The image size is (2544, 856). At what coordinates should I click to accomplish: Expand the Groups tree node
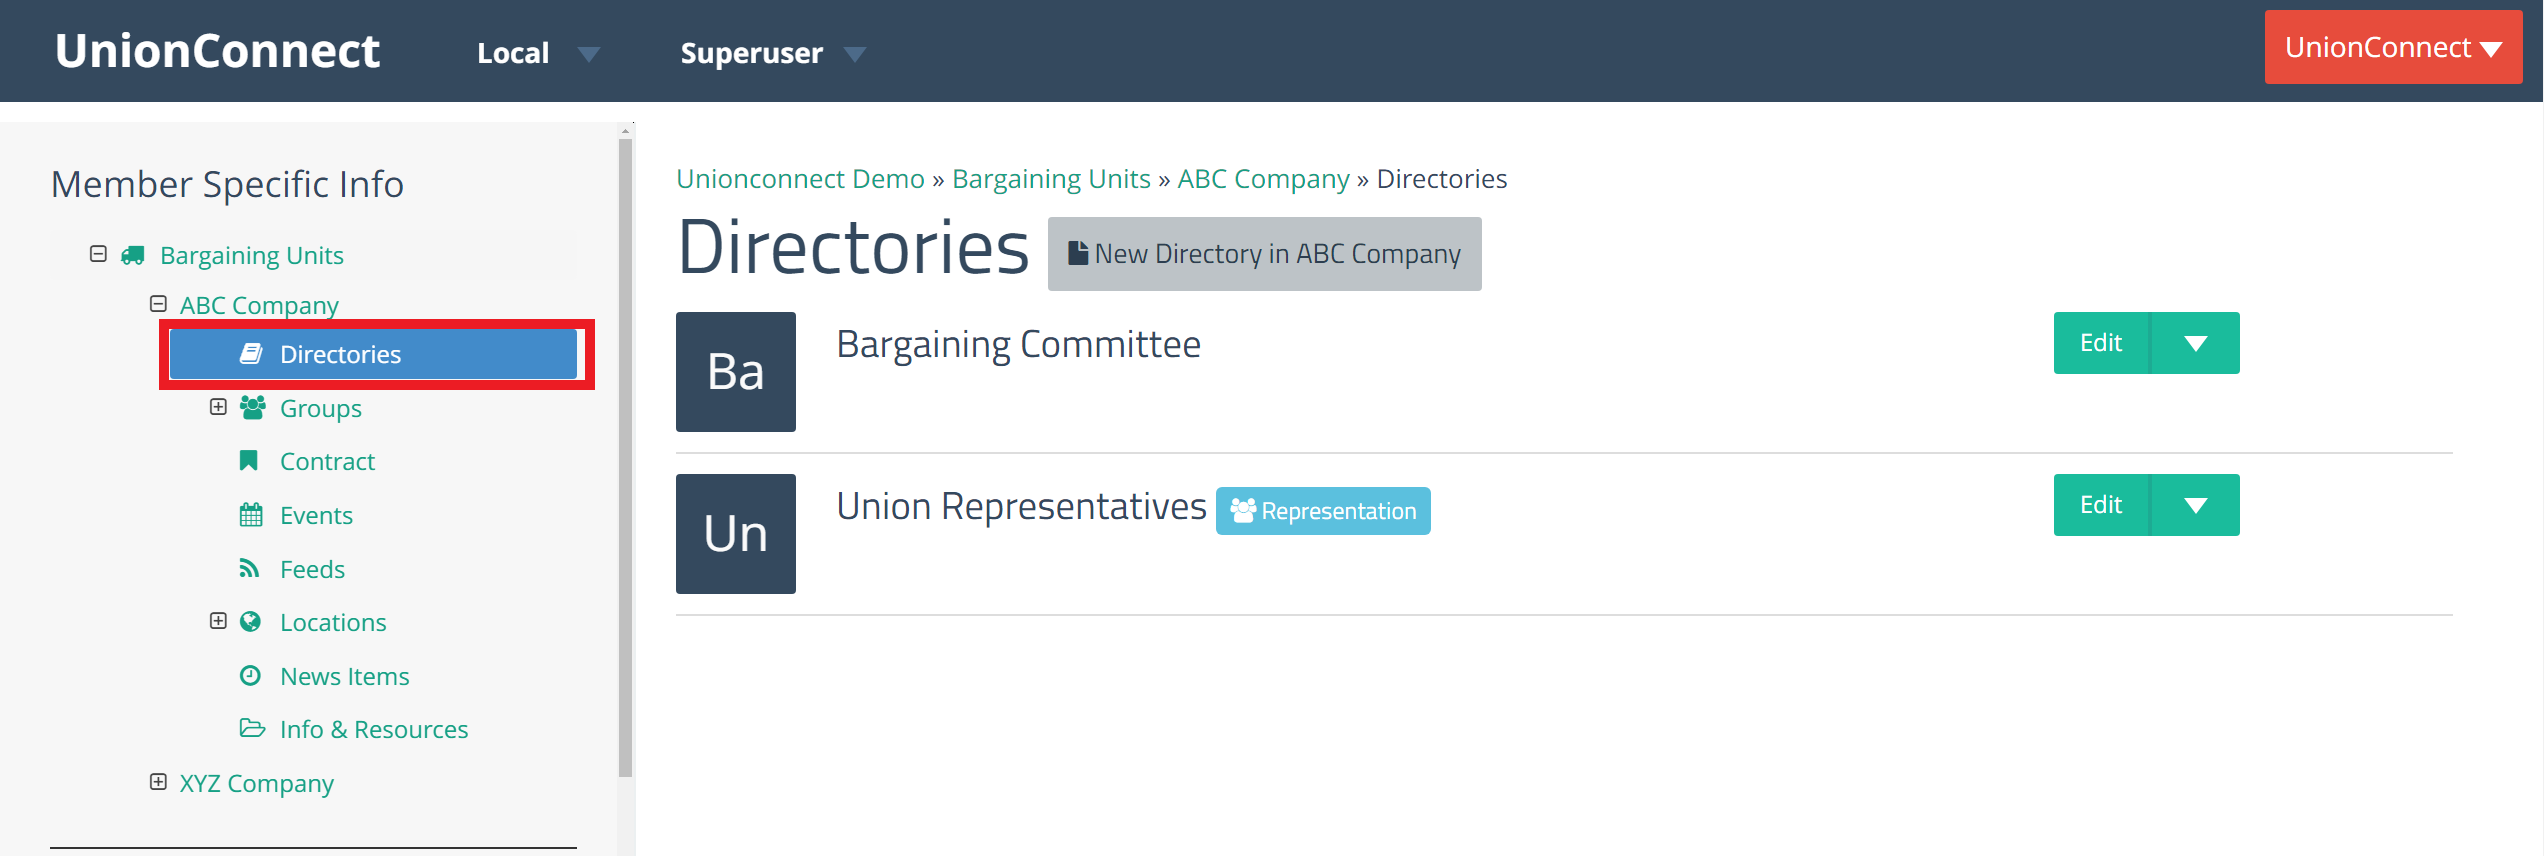tap(218, 407)
